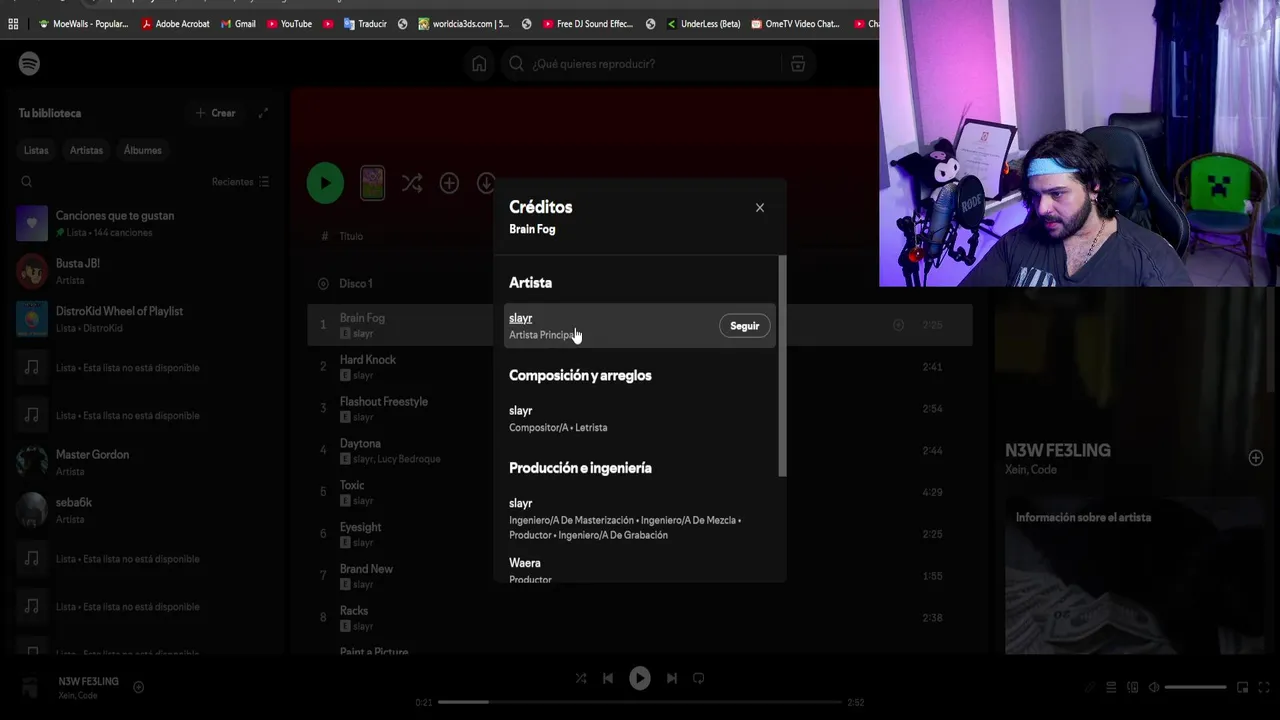The height and width of the screenshot is (720, 1280).
Task: Focus the ¿Qué quieres reproducir? search field
Action: [x=644, y=64]
